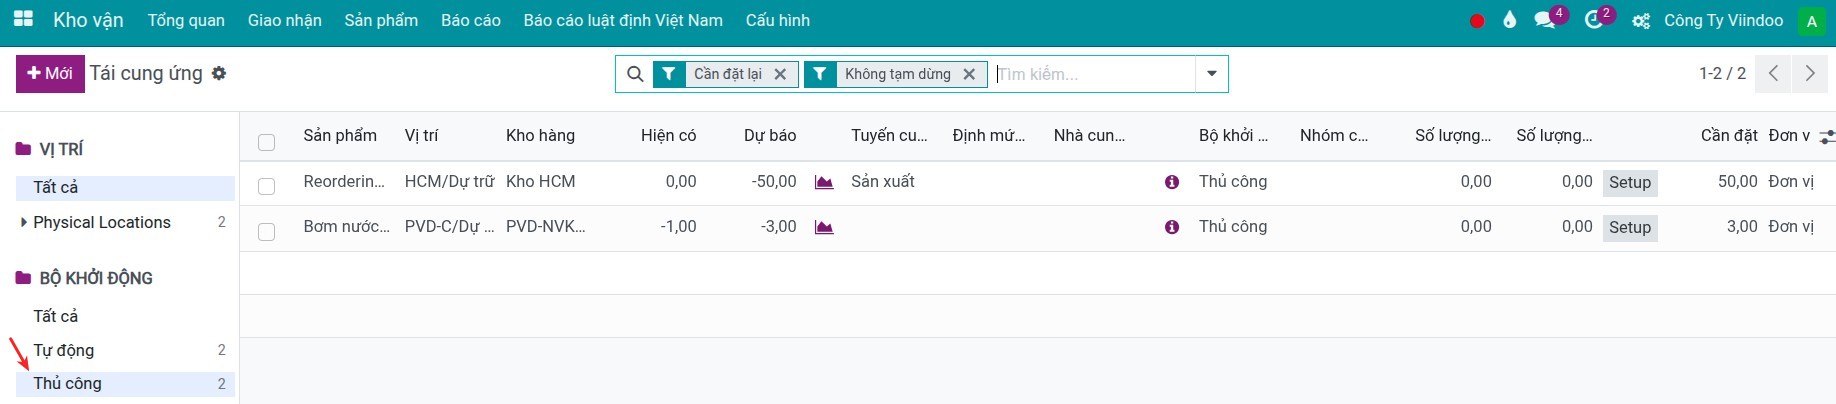Filter by Thủ công trigger

click(125, 384)
